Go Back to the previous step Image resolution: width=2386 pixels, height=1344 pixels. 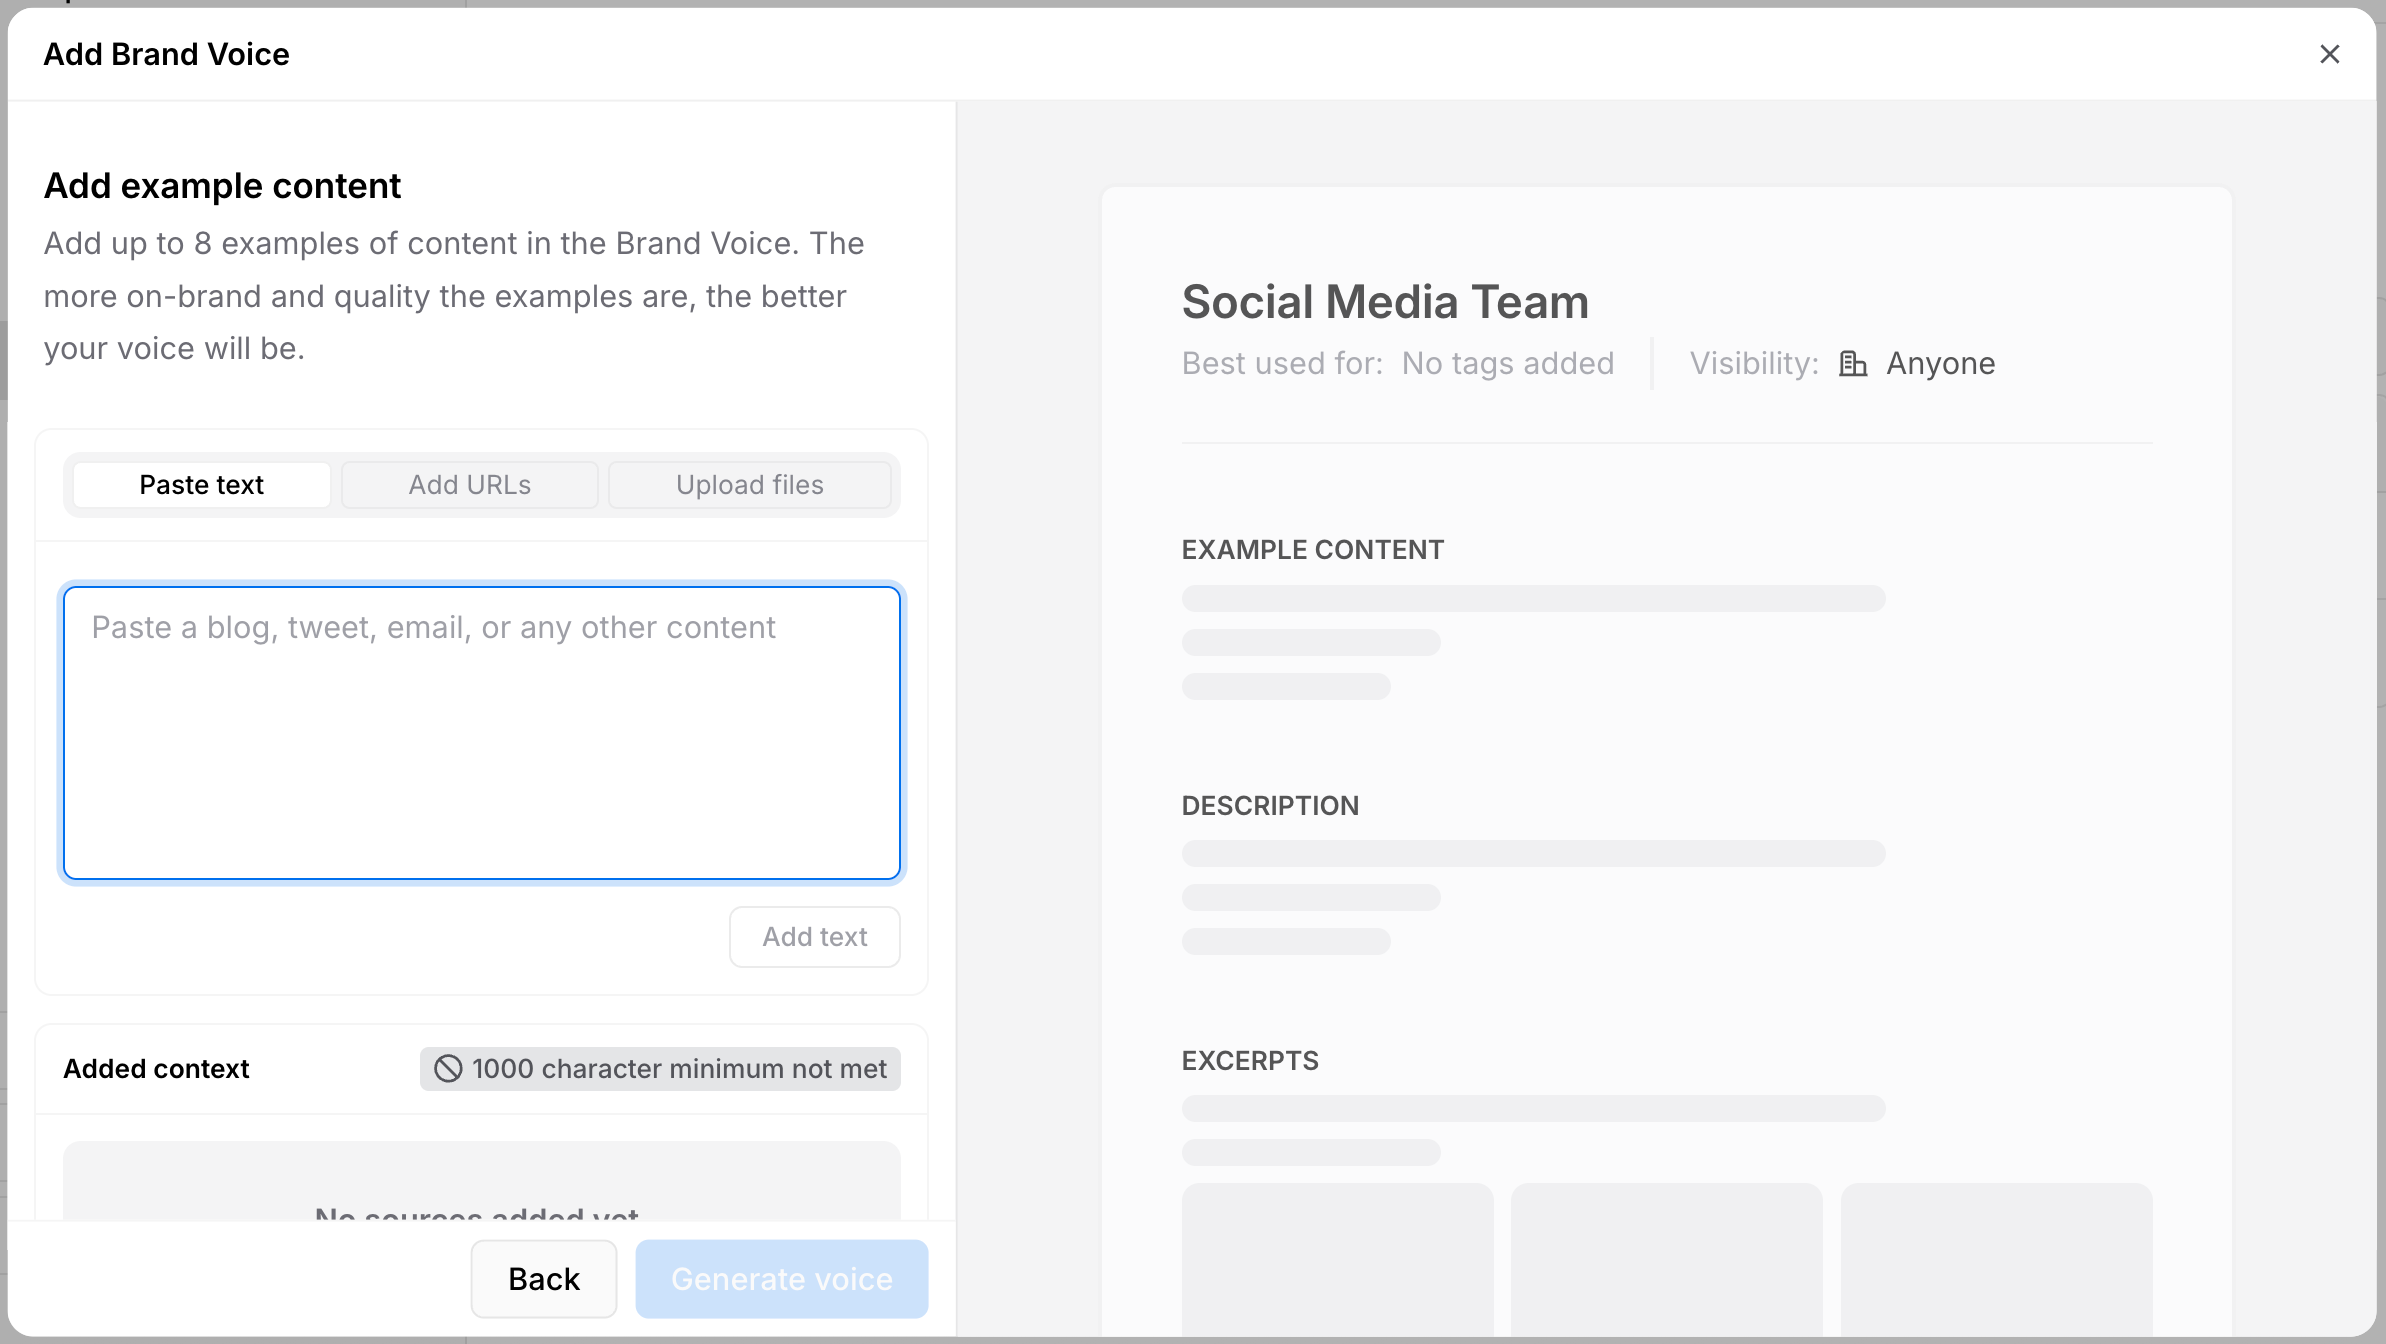tap(543, 1279)
